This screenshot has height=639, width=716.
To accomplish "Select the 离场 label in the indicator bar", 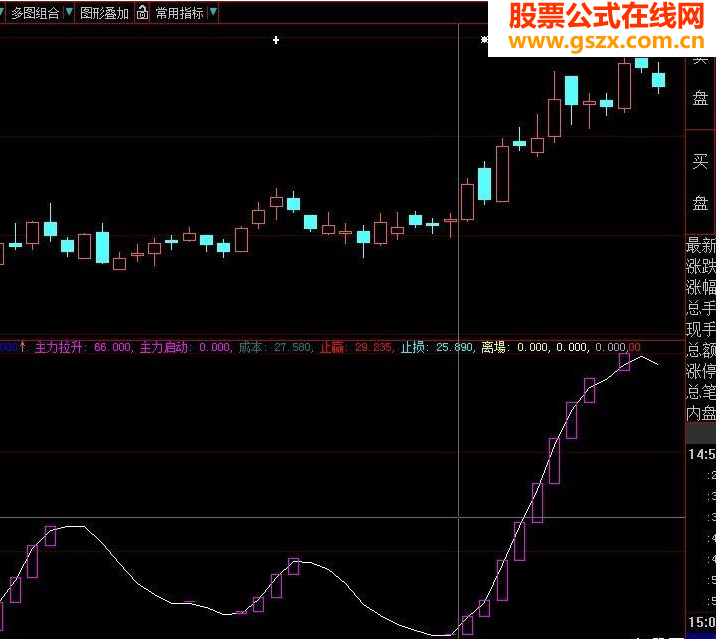I will [494, 348].
